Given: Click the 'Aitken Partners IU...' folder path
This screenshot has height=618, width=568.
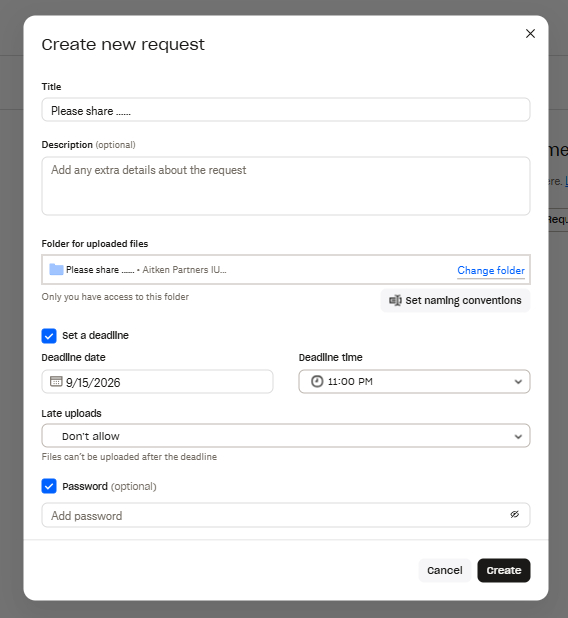Looking at the screenshot, I should click(184, 270).
